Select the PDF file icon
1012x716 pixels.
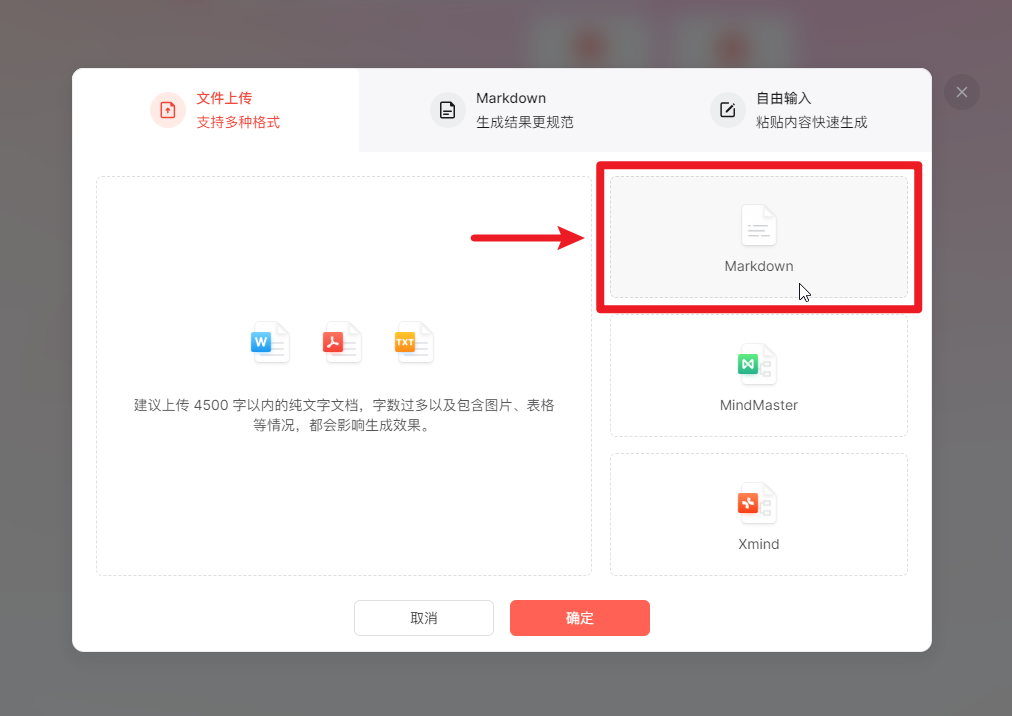coord(341,342)
